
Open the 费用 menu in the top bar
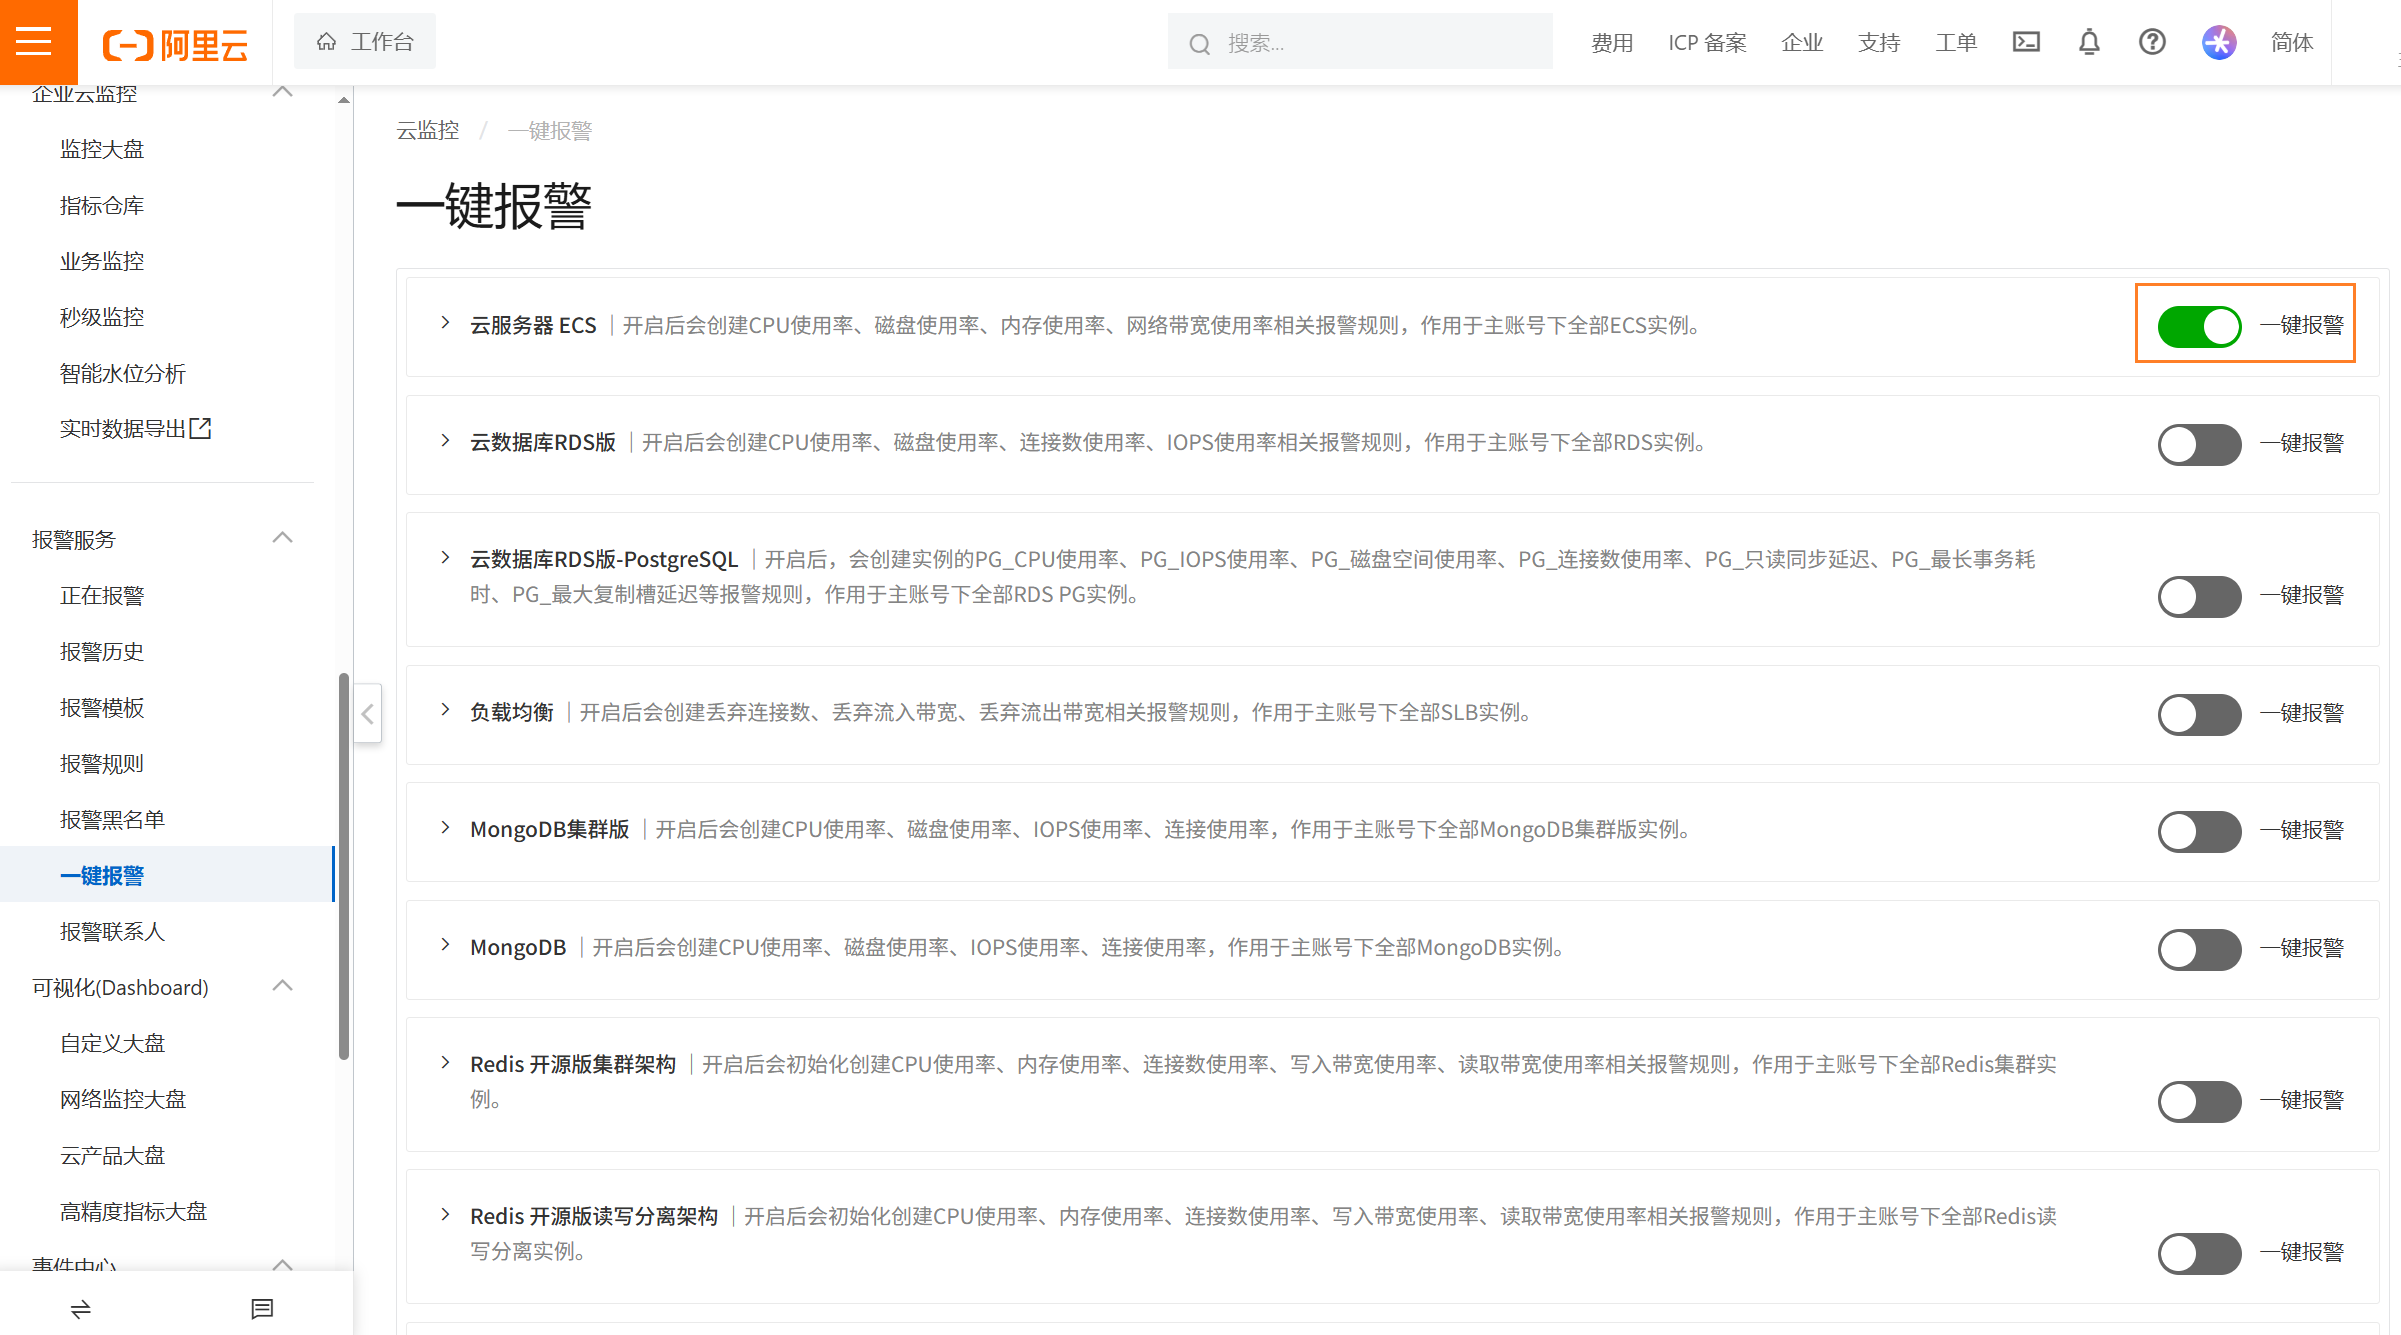(1611, 42)
